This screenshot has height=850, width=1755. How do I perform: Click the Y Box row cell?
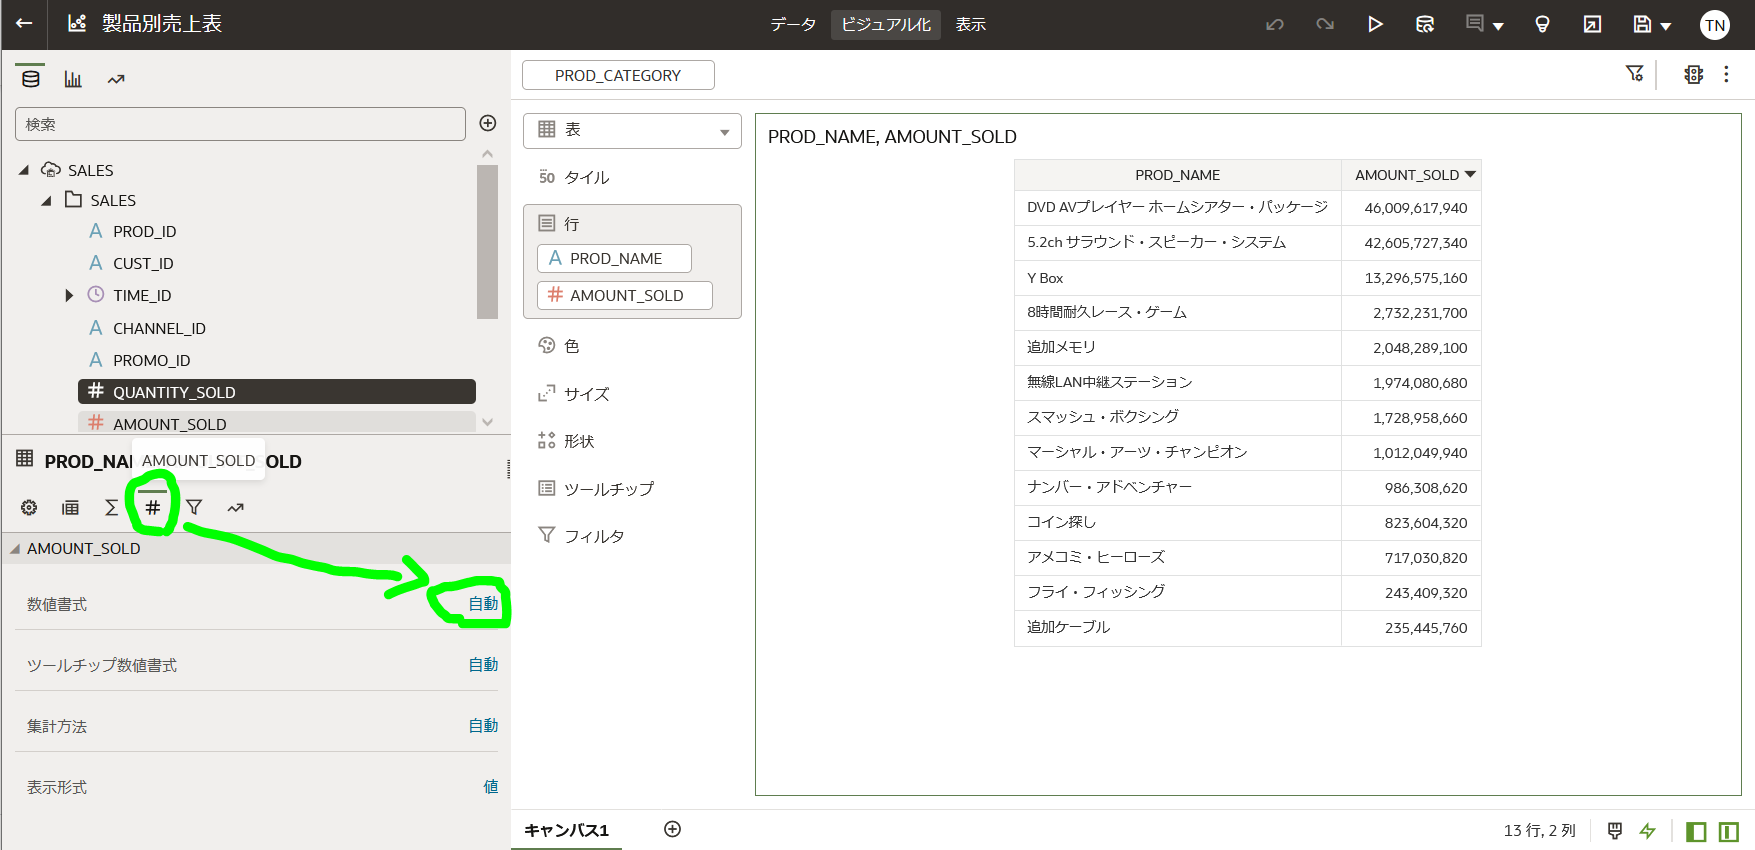click(1178, 278)
